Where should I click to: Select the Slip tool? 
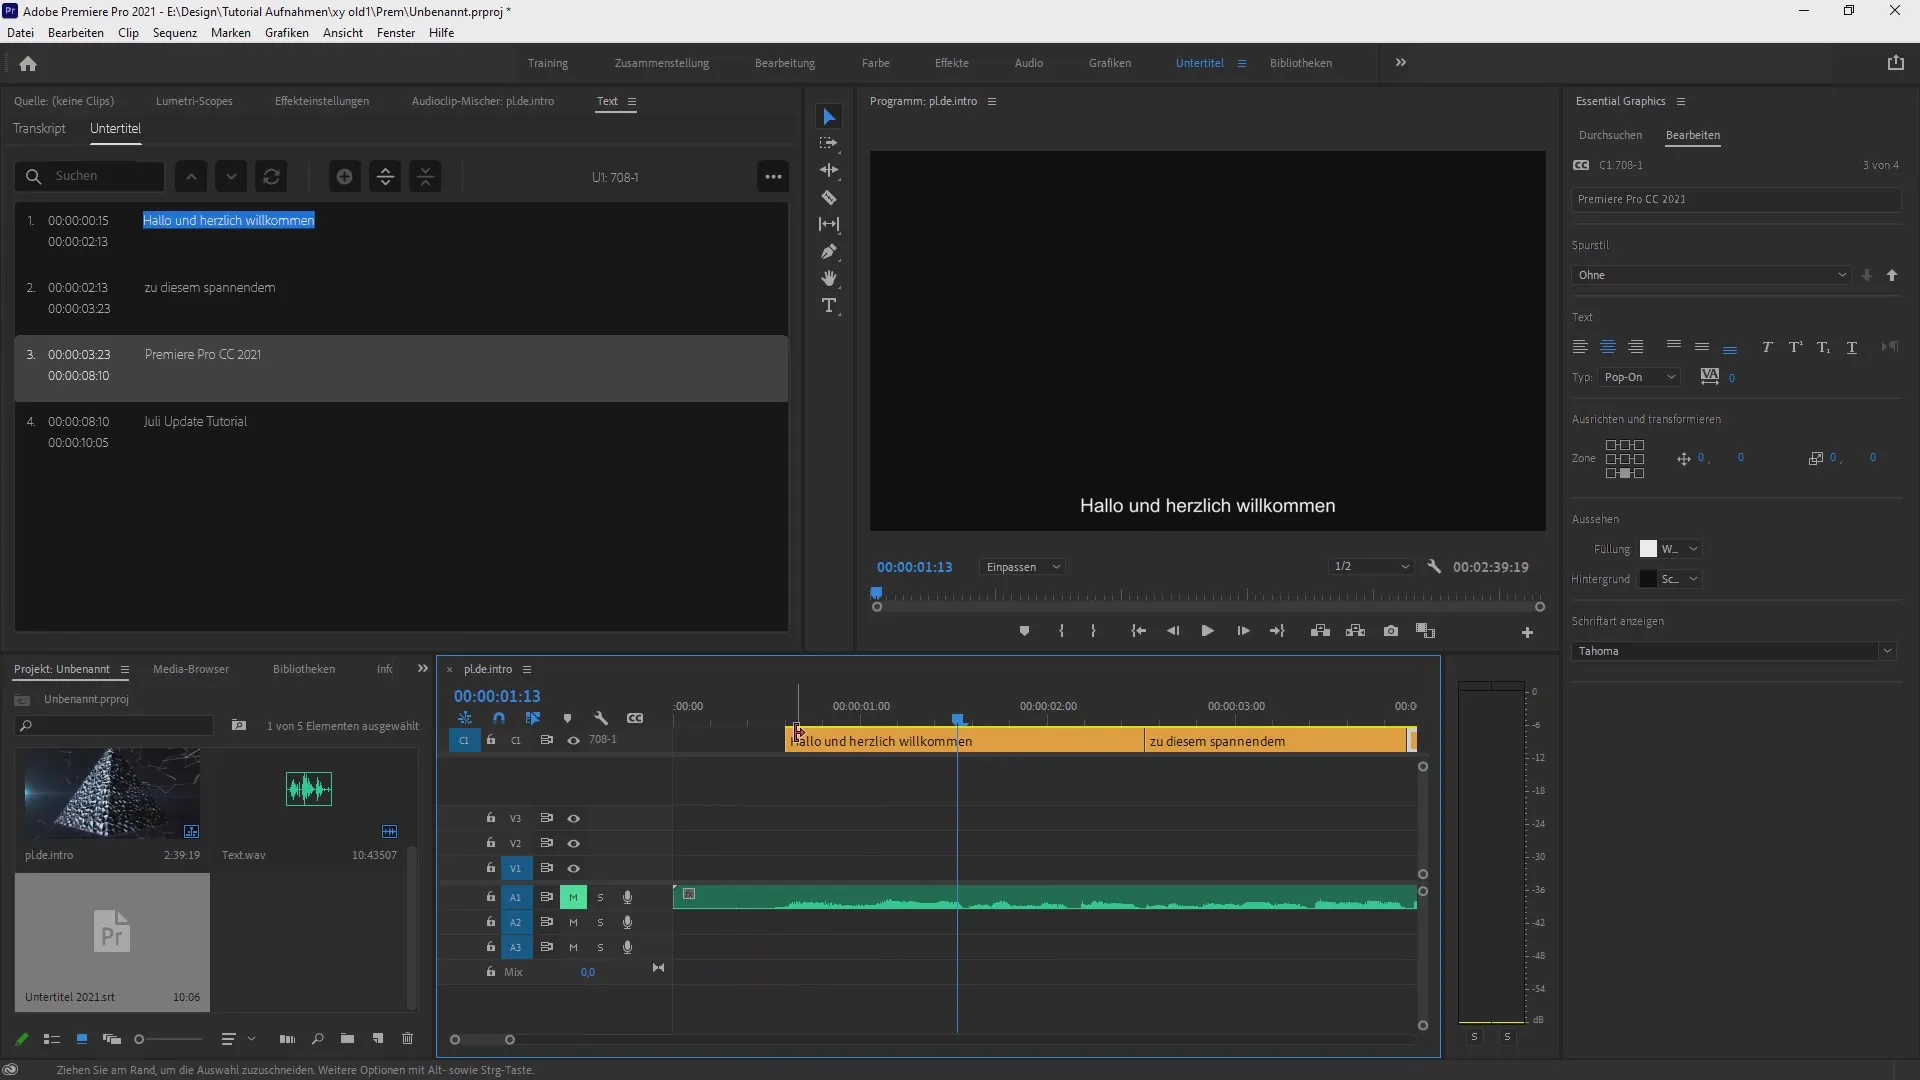point(829,225)
